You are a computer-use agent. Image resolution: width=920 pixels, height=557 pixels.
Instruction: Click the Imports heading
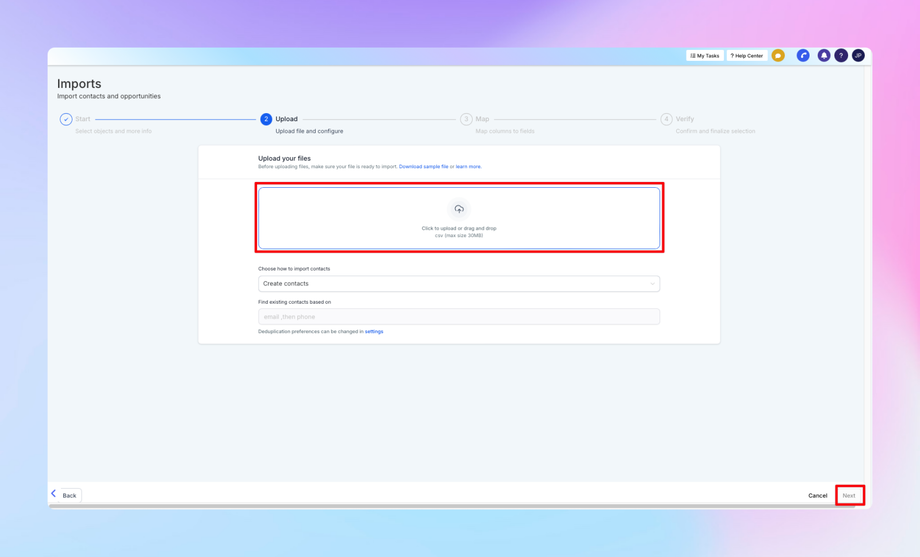pyautogui.click(x=79, y=83)
